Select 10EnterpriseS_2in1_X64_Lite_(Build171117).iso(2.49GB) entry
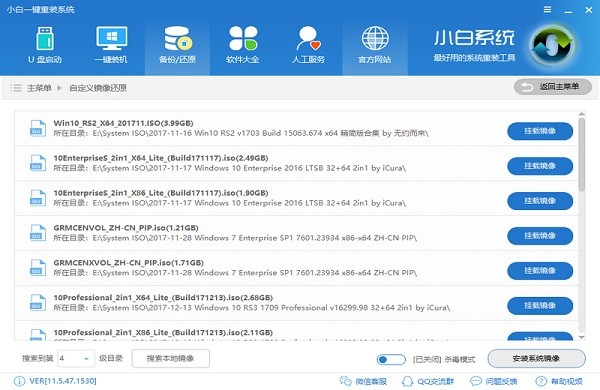 (x=161, y=158)
